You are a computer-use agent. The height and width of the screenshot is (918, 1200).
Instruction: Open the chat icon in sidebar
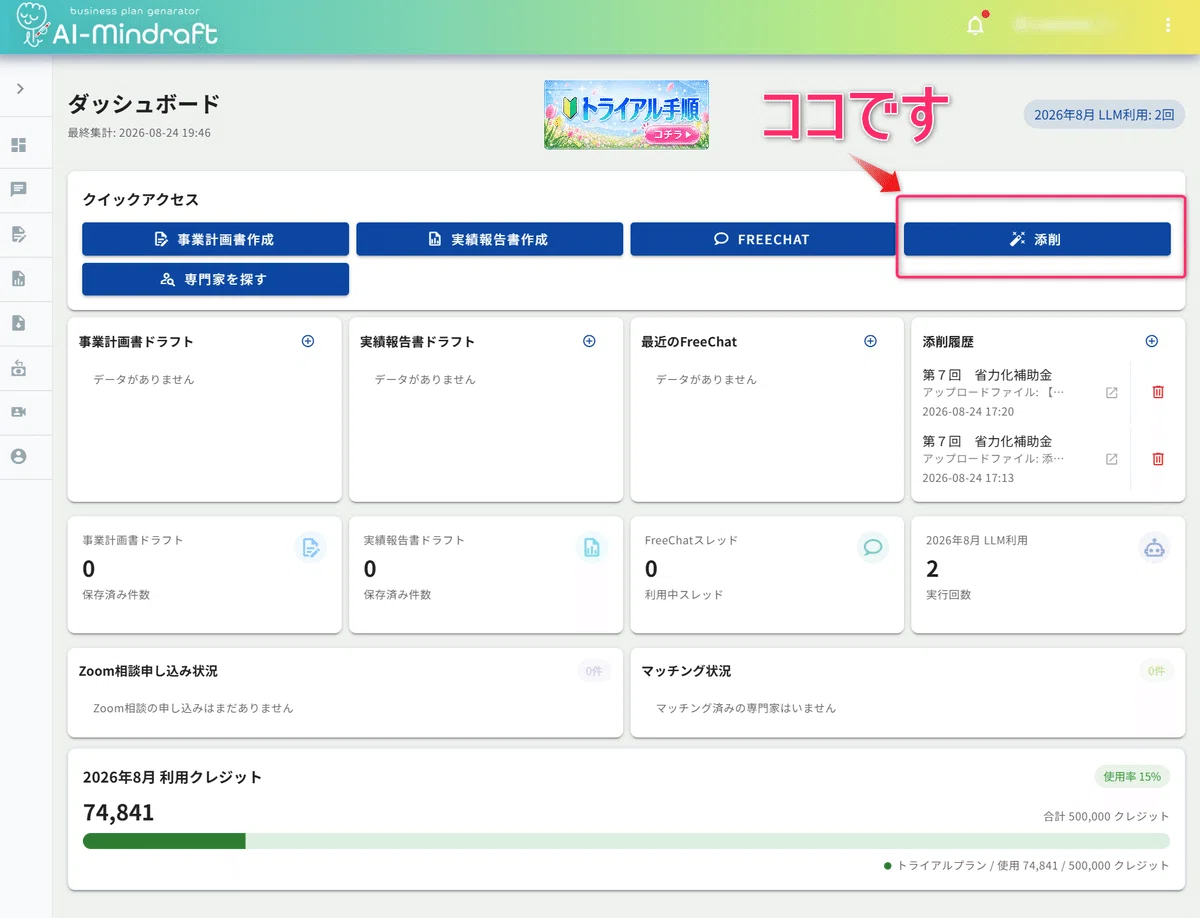tap(19, 190)
